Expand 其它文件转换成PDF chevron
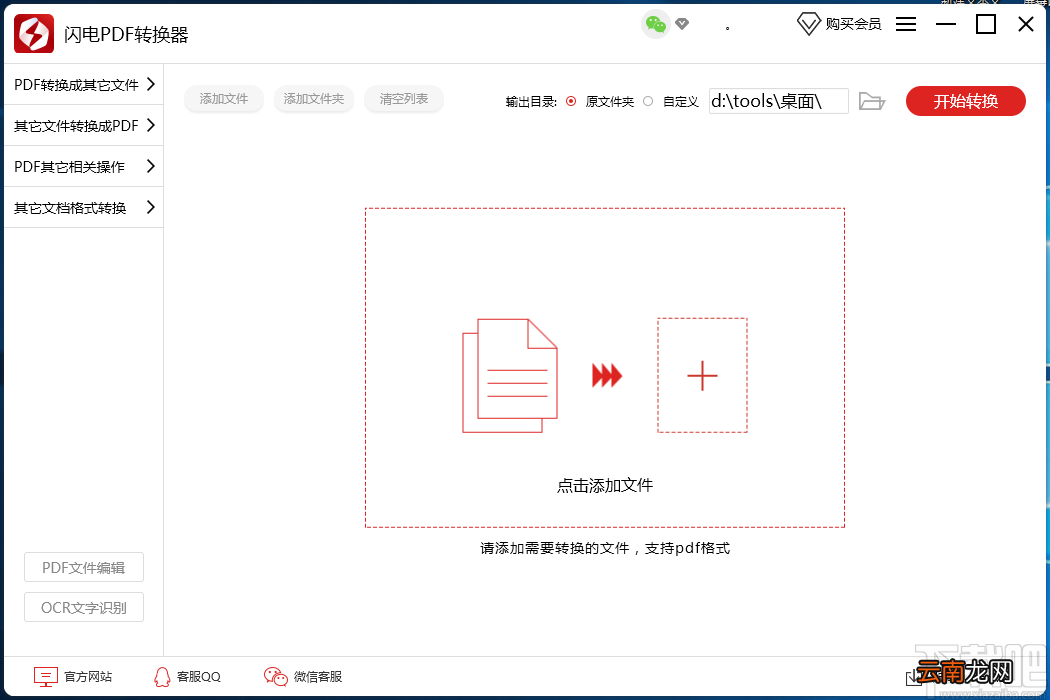 (151, 125)
